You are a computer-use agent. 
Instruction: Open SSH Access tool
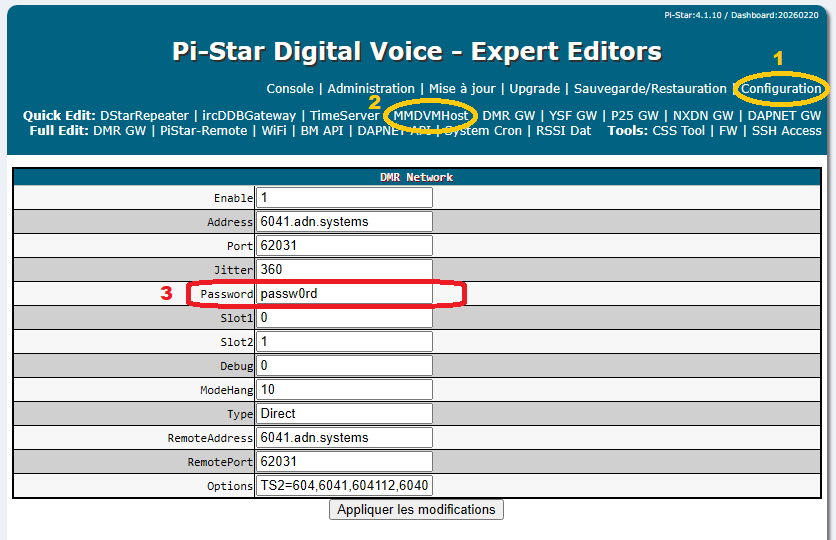(787, 131)
